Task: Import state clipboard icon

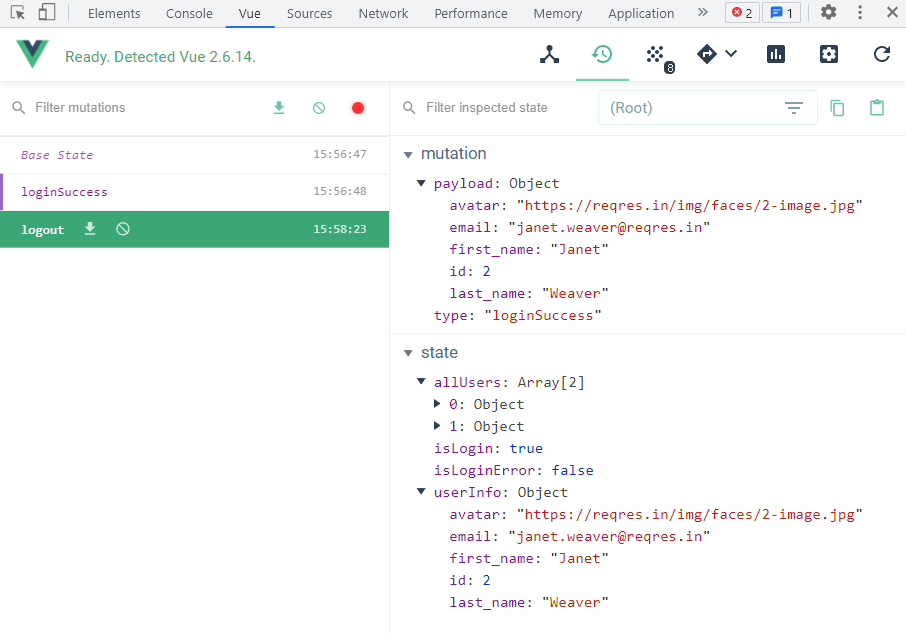Action: click(877, 107)
